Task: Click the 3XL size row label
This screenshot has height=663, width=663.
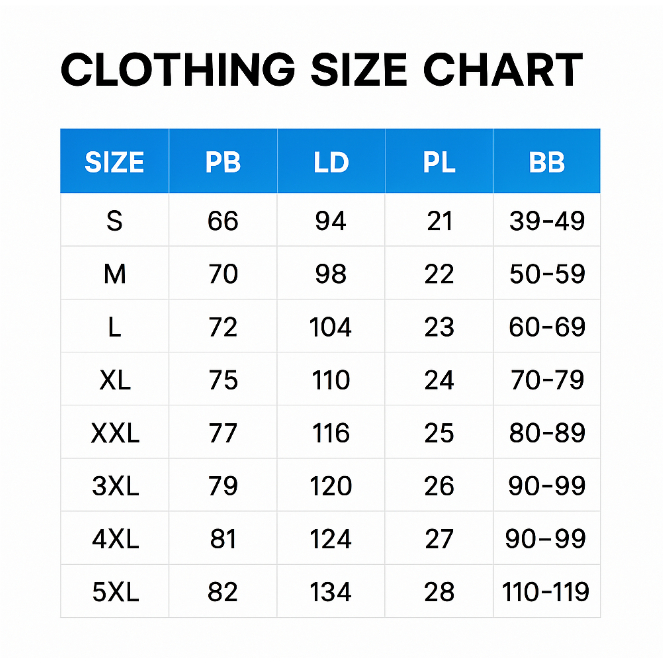Action: pyautogui.click(x=114, y=486)
